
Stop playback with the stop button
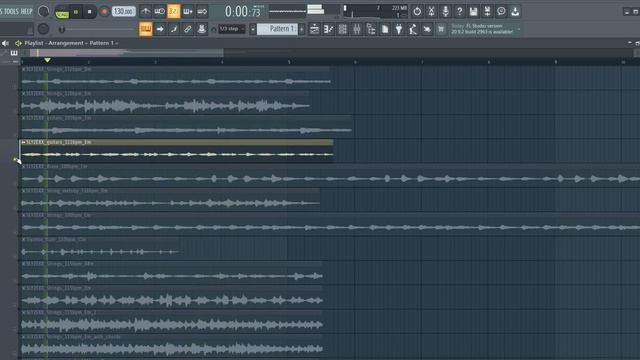pyautogui.click(x=89, y=12)
